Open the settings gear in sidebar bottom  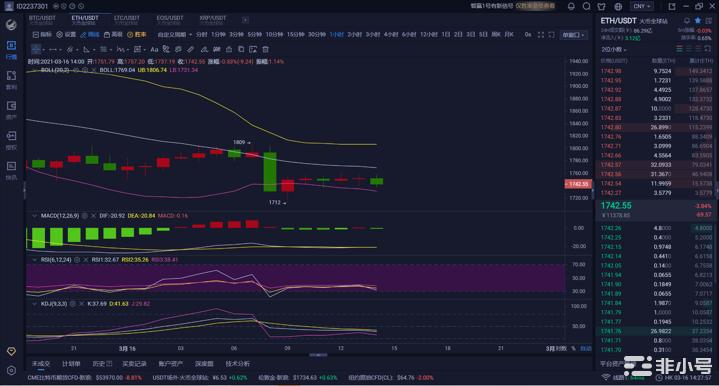[11, 370]
